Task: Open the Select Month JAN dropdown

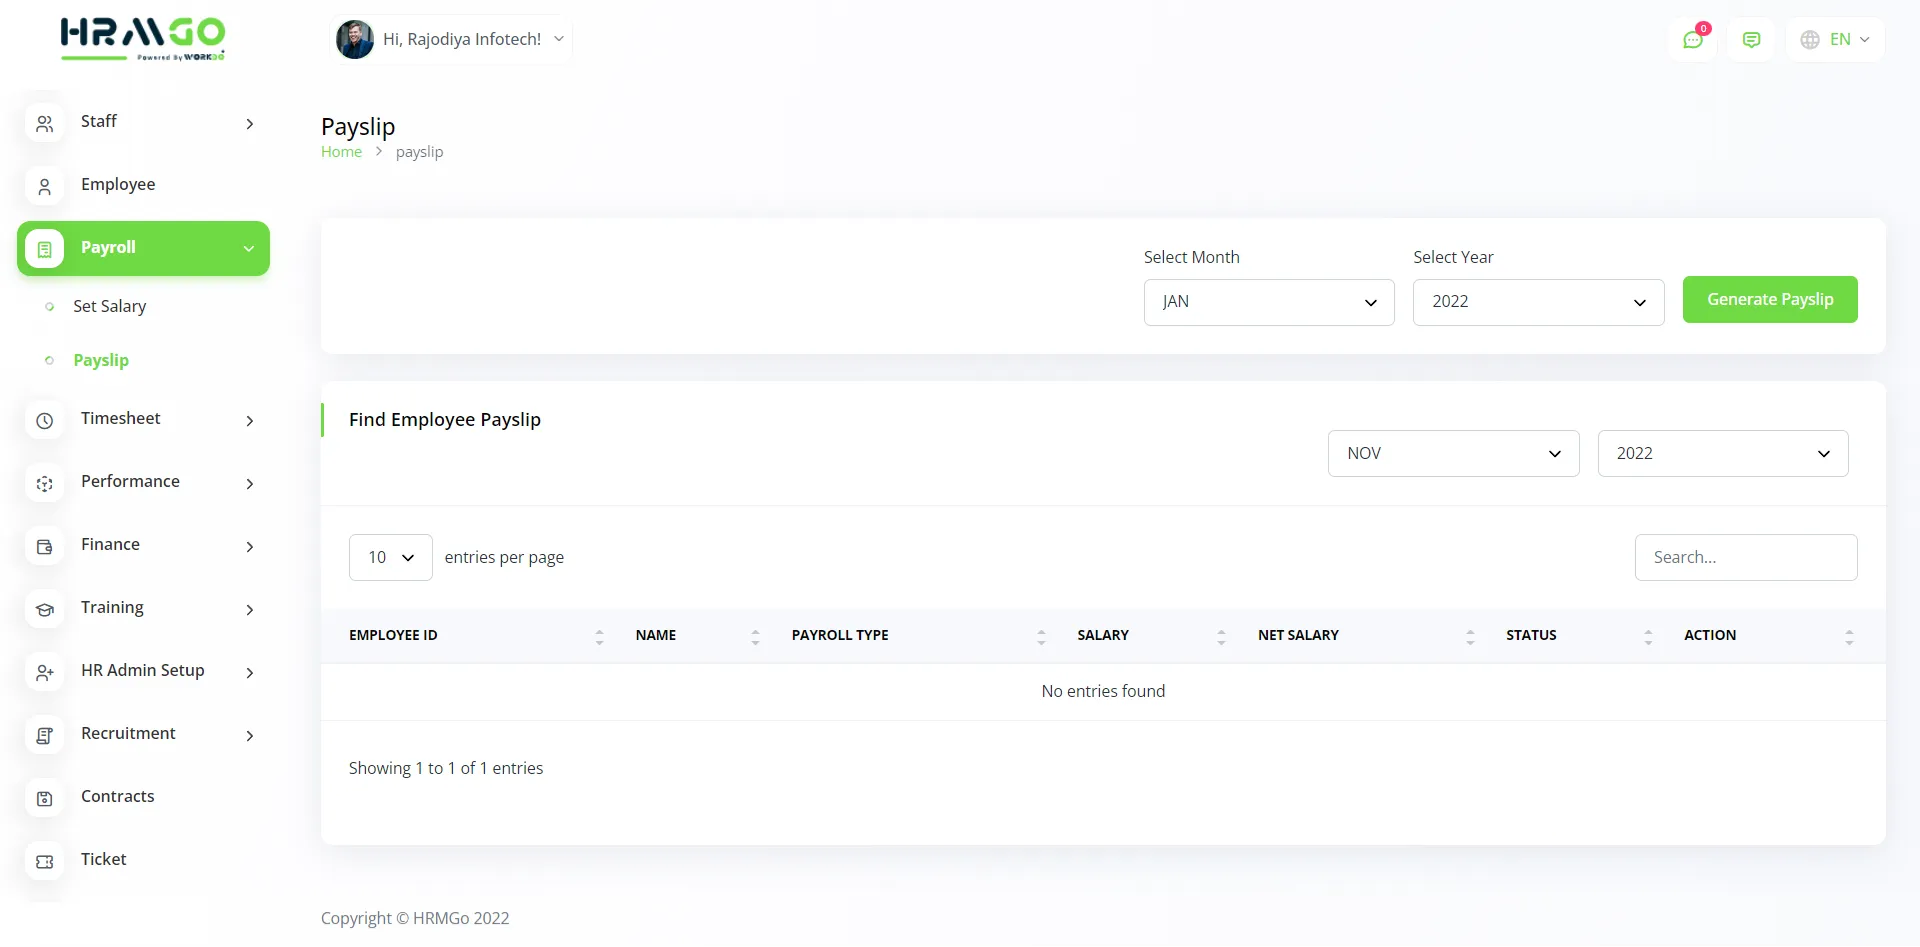Action: (x=1269, y=302)
